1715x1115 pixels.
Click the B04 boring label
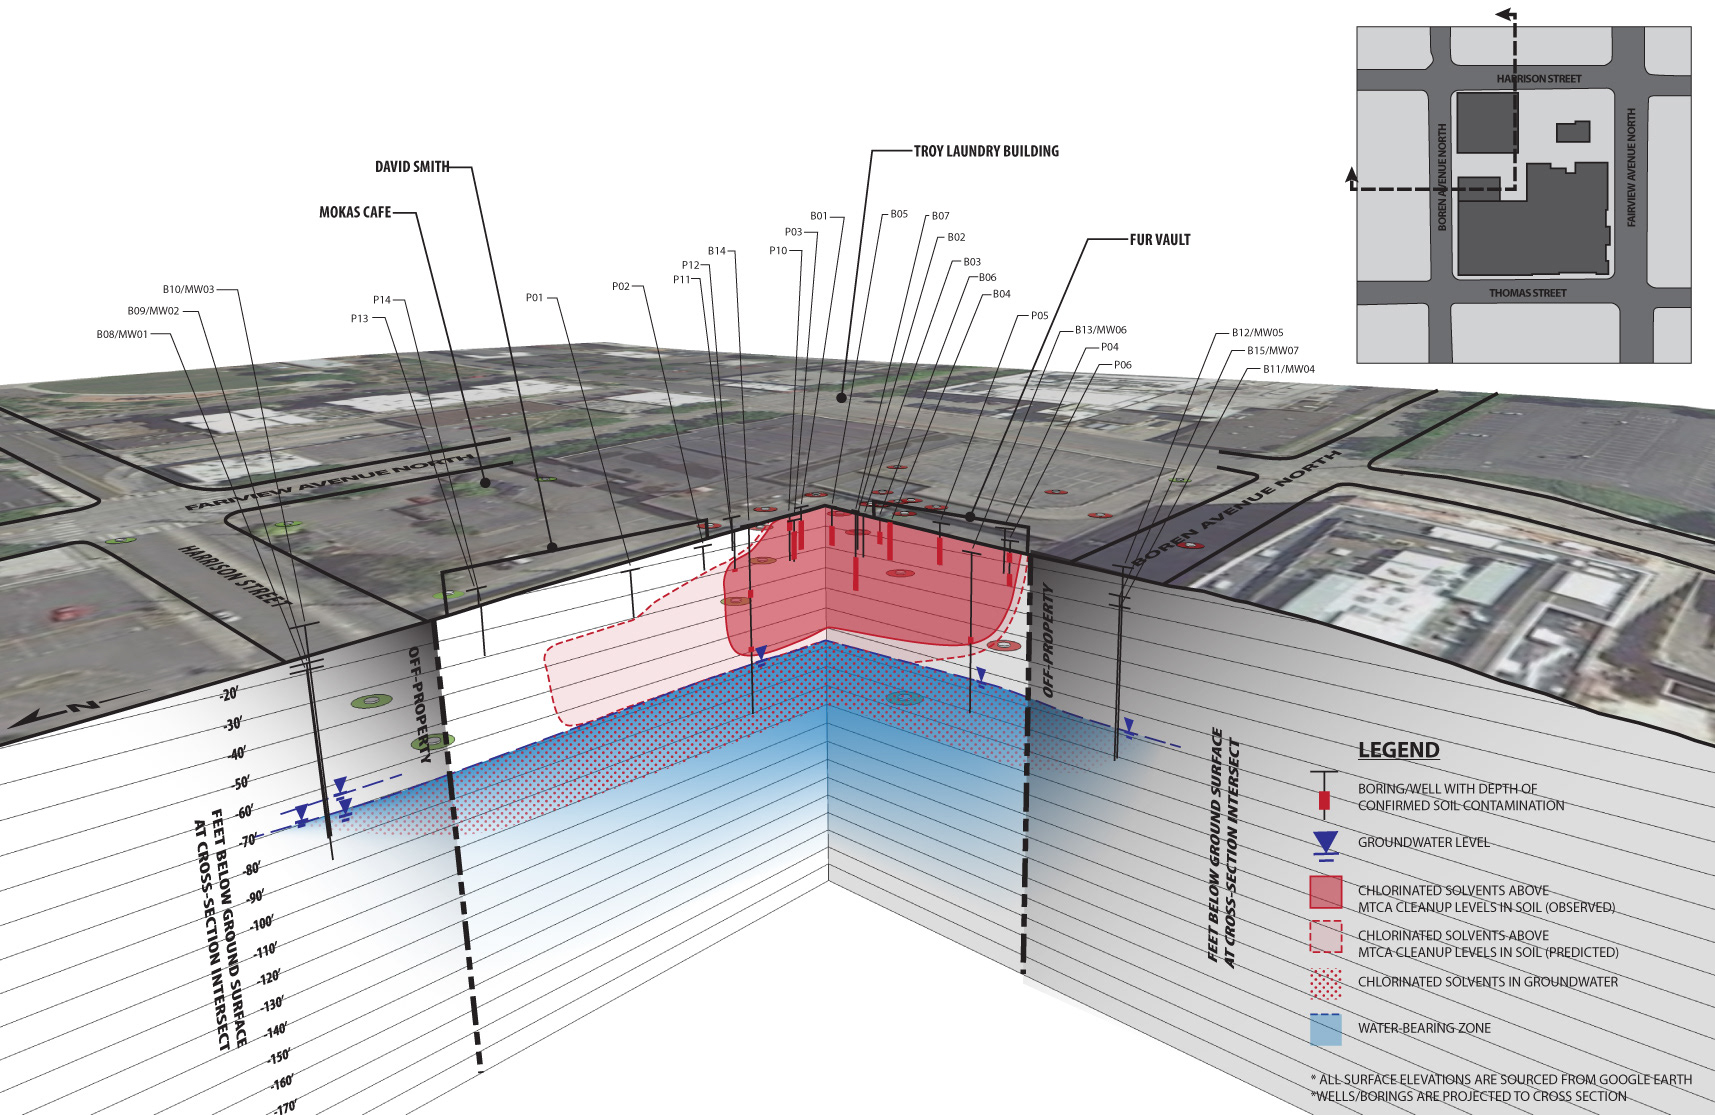pyautogui.click(x=1002, y=295)
